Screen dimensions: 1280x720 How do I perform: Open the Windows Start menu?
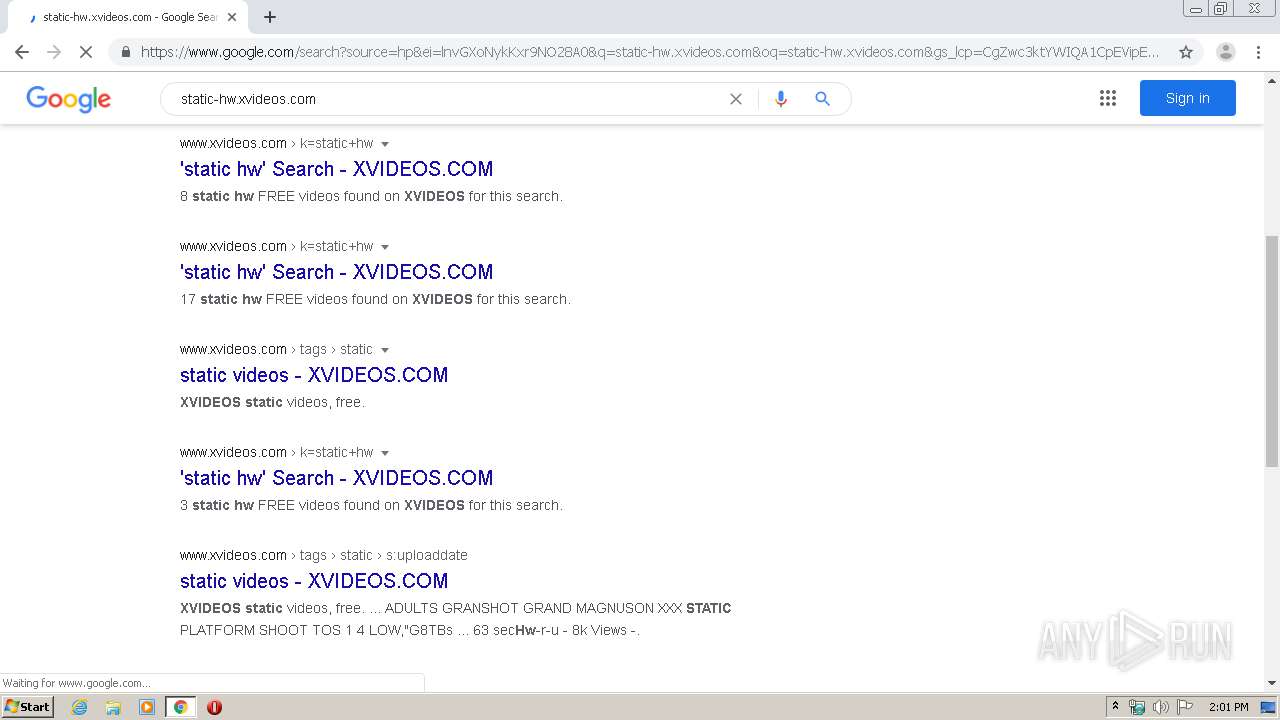pyautogui.click(x=27, y=707)
